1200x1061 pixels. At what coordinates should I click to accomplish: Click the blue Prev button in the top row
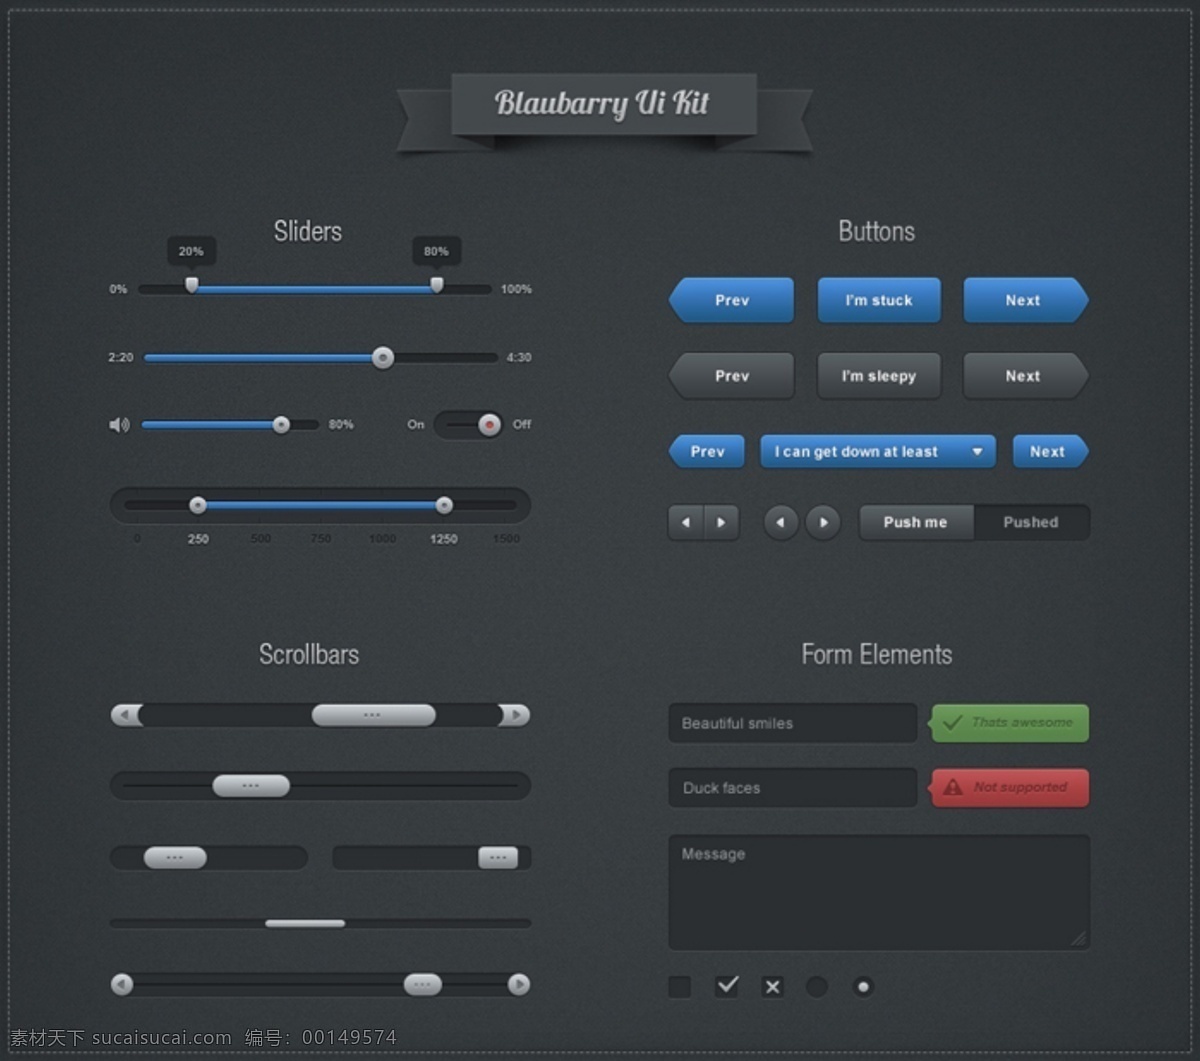point(731,300)
